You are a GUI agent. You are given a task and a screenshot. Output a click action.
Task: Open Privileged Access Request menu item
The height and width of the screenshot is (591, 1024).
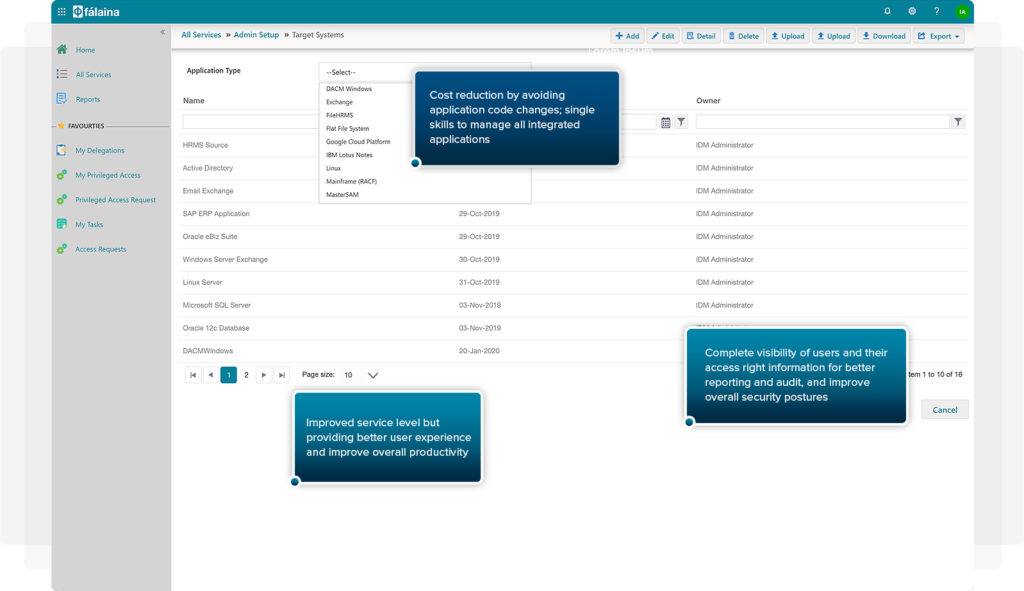[x=116, y=200]
